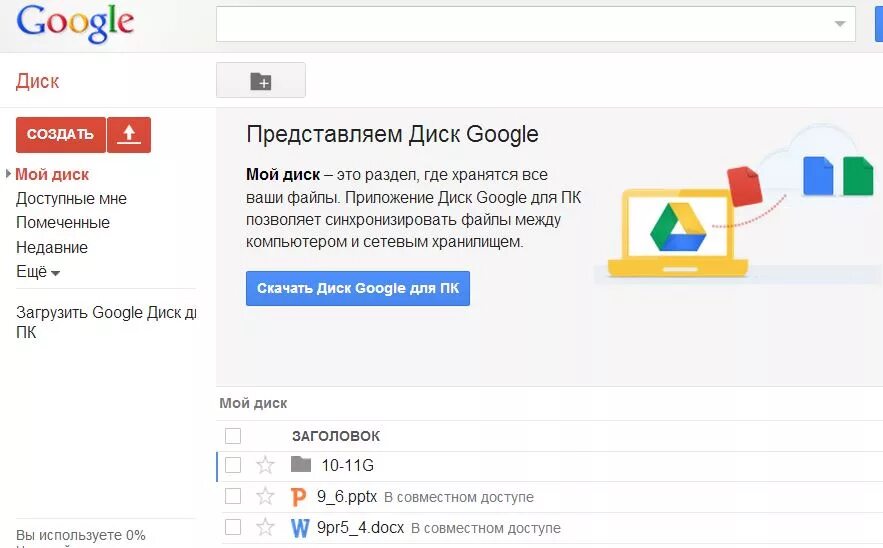Expand the Мой диск tree arrow

[8, 174]
